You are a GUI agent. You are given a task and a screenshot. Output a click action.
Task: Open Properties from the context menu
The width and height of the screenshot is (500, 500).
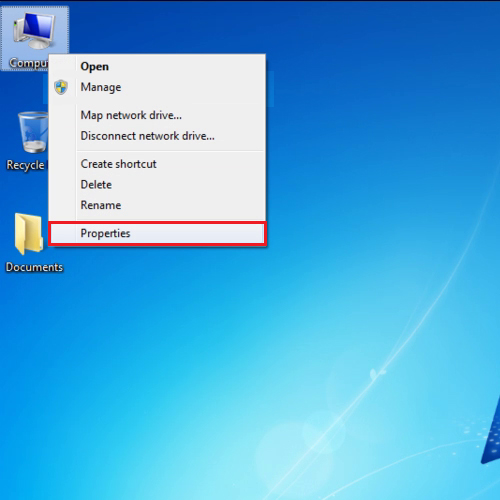(x=157, y=233)
